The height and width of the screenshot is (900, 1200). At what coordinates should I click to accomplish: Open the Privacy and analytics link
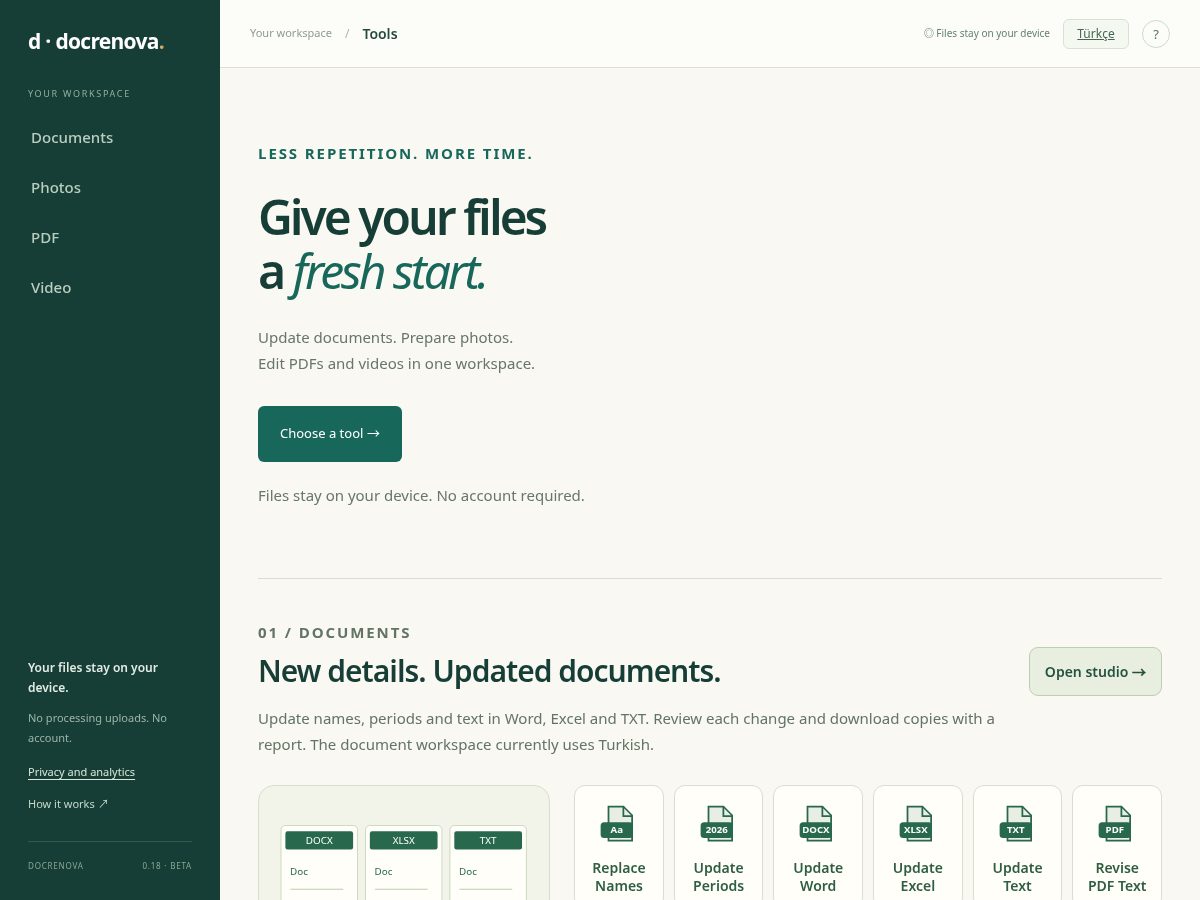click(x=81, y=772)
